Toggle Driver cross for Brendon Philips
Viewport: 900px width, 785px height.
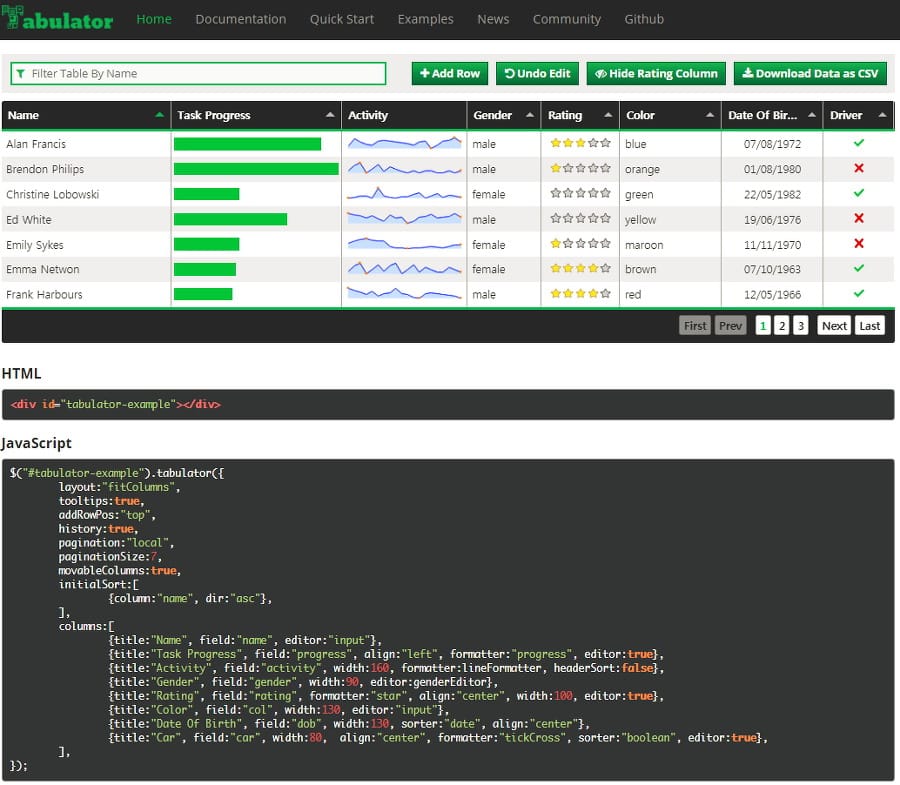(858, 169)
